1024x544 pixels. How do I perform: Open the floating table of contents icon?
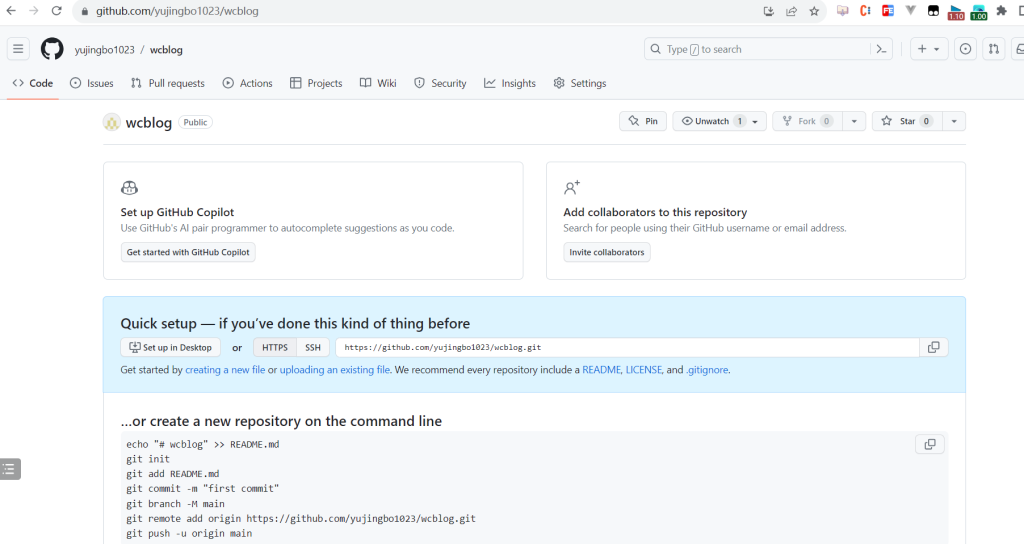[9, 469]
